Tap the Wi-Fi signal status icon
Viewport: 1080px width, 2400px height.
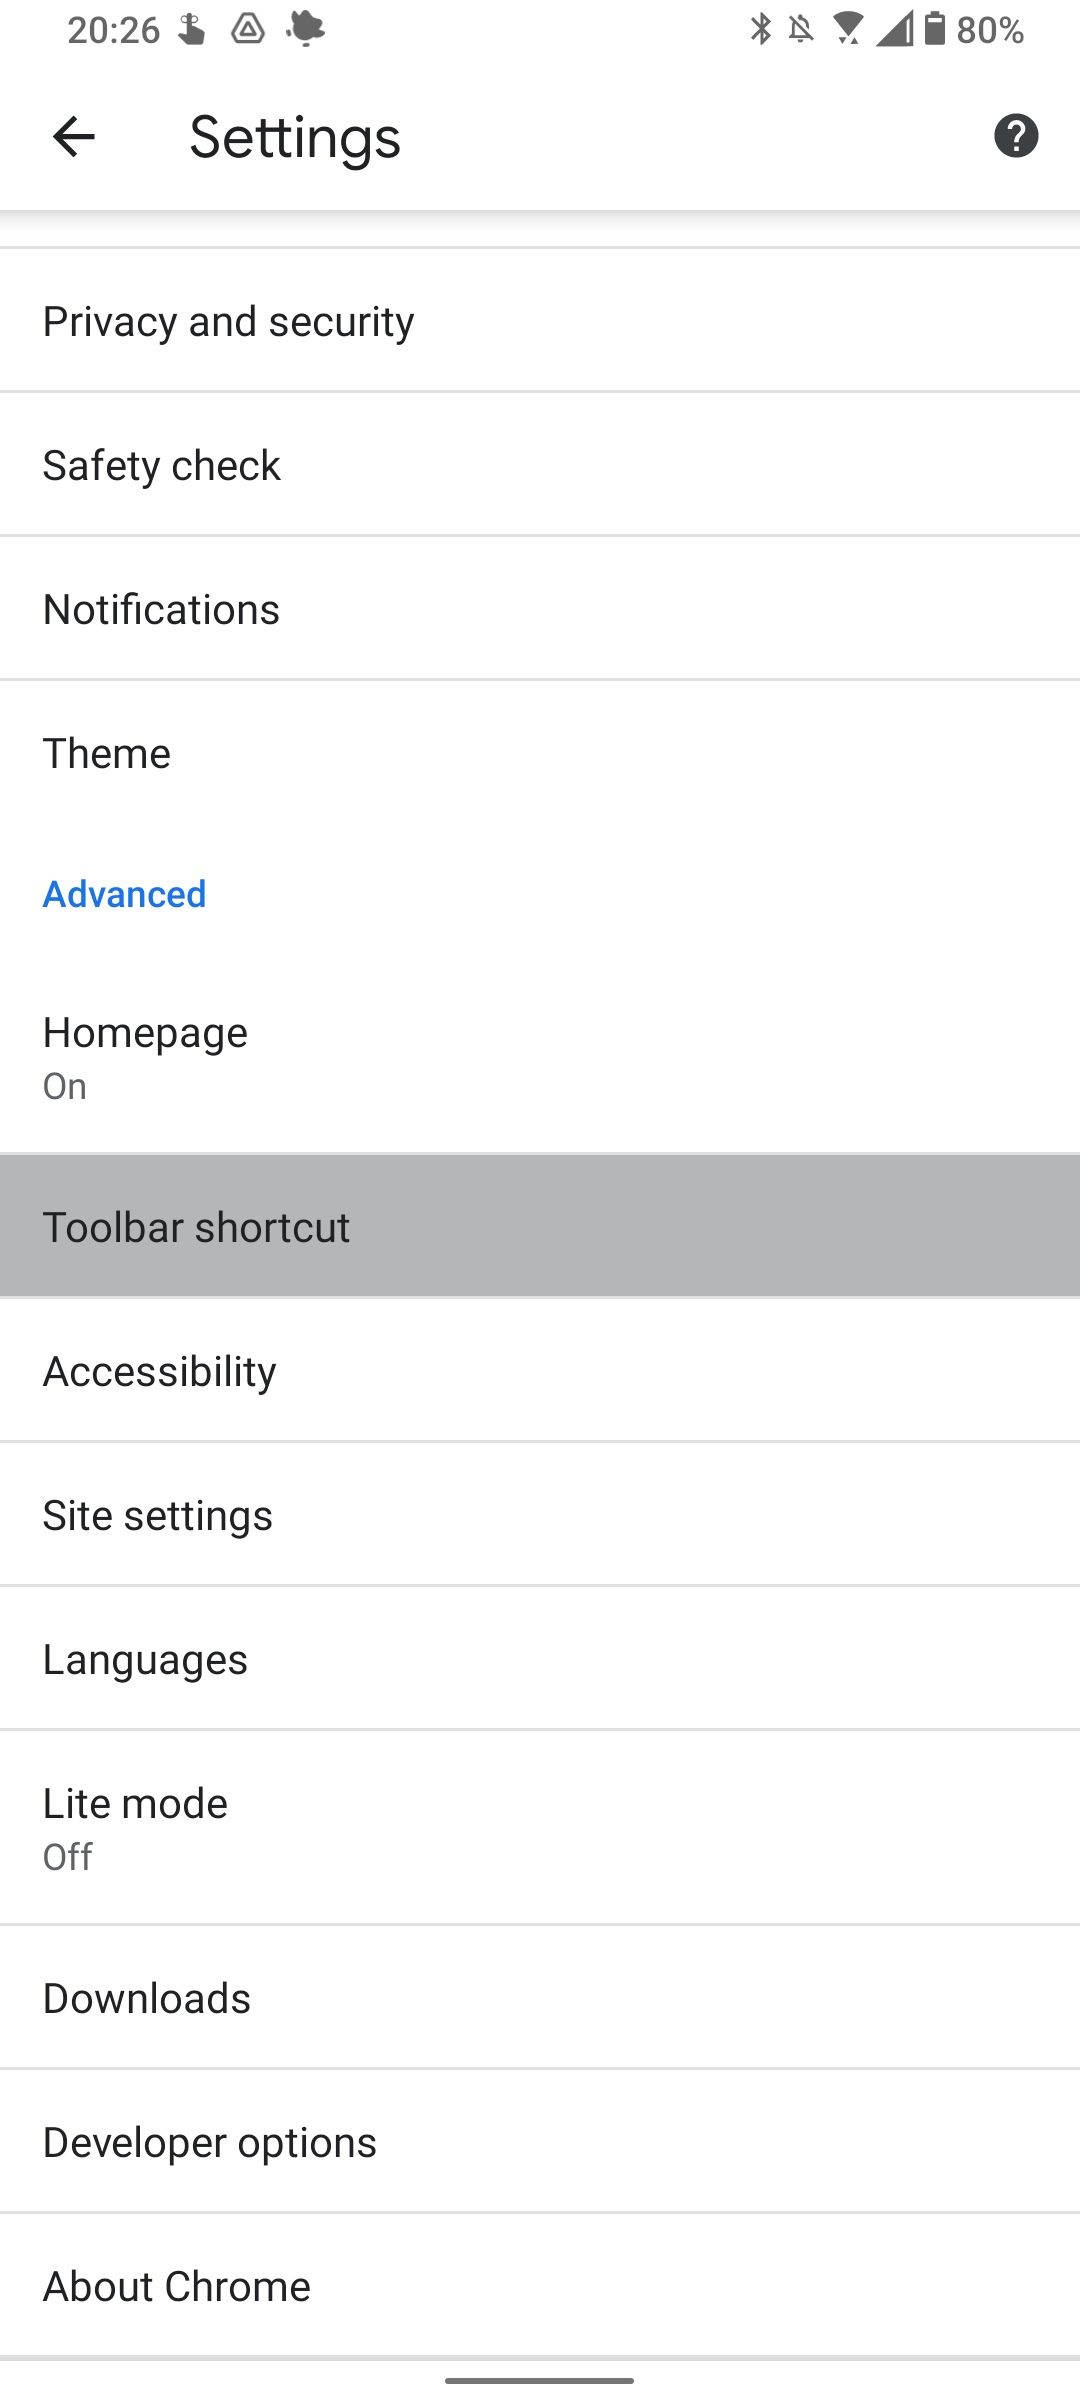coord(848,29)
